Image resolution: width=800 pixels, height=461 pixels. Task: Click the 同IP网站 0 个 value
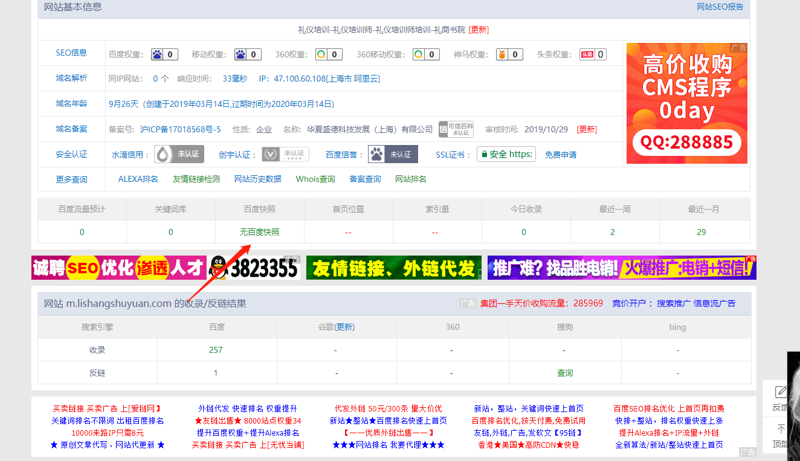click(x=161, y=79)
